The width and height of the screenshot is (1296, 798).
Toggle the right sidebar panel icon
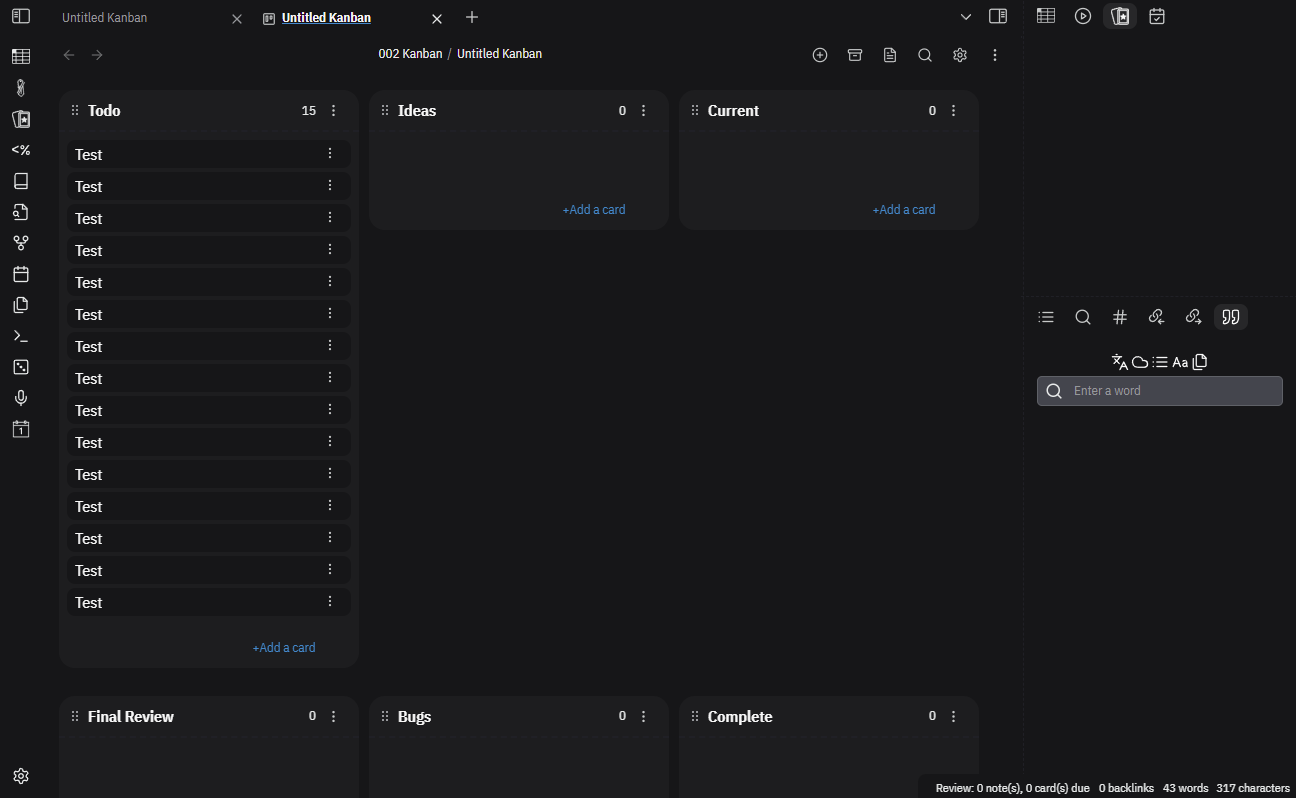997,17
